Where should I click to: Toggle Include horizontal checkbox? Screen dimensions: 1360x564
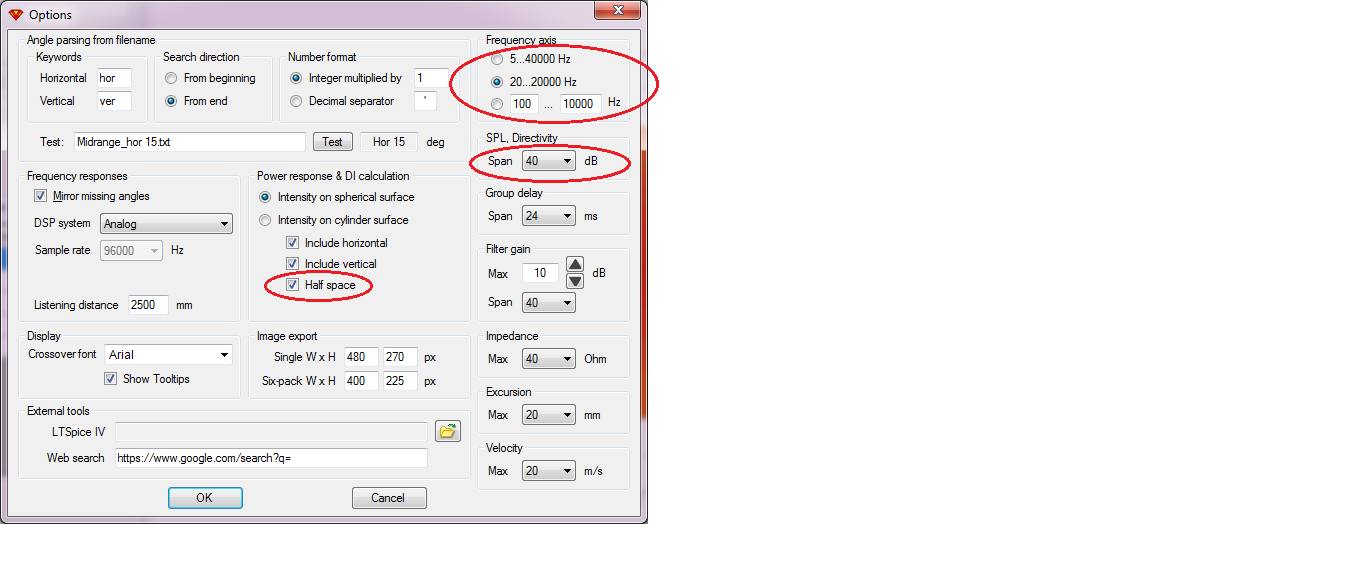(292, 243)
